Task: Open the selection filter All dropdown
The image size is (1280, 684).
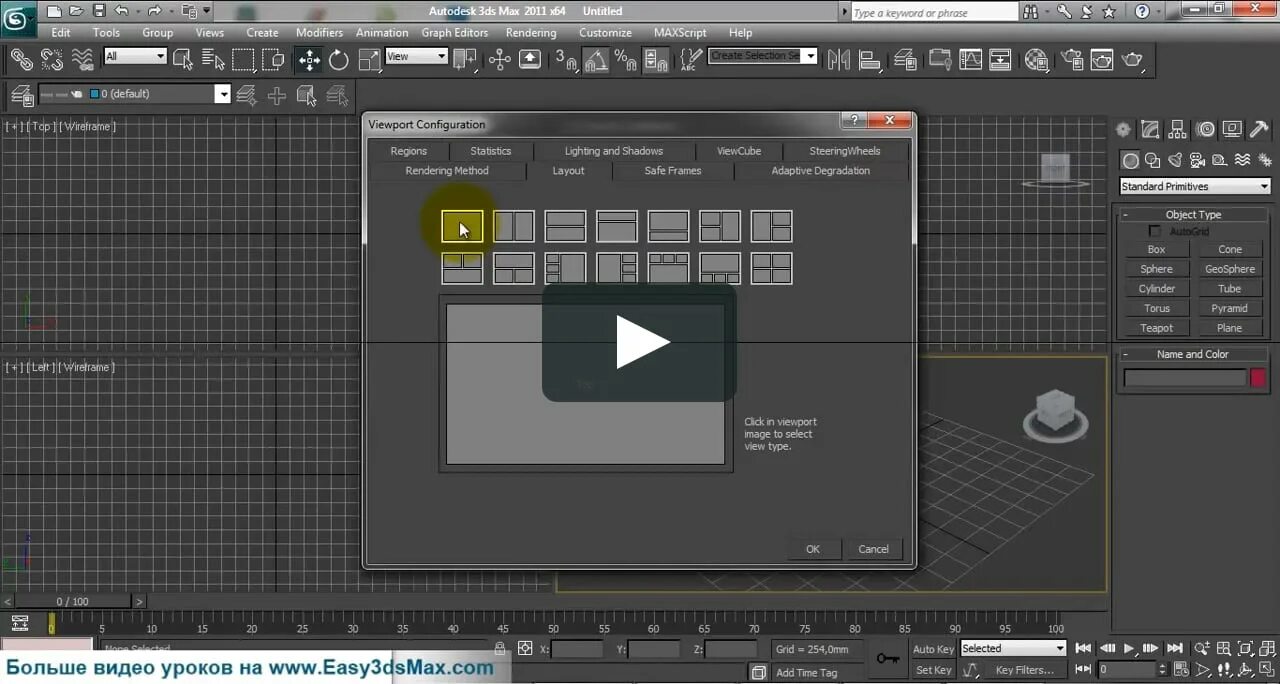Action: tap(135, 56)
